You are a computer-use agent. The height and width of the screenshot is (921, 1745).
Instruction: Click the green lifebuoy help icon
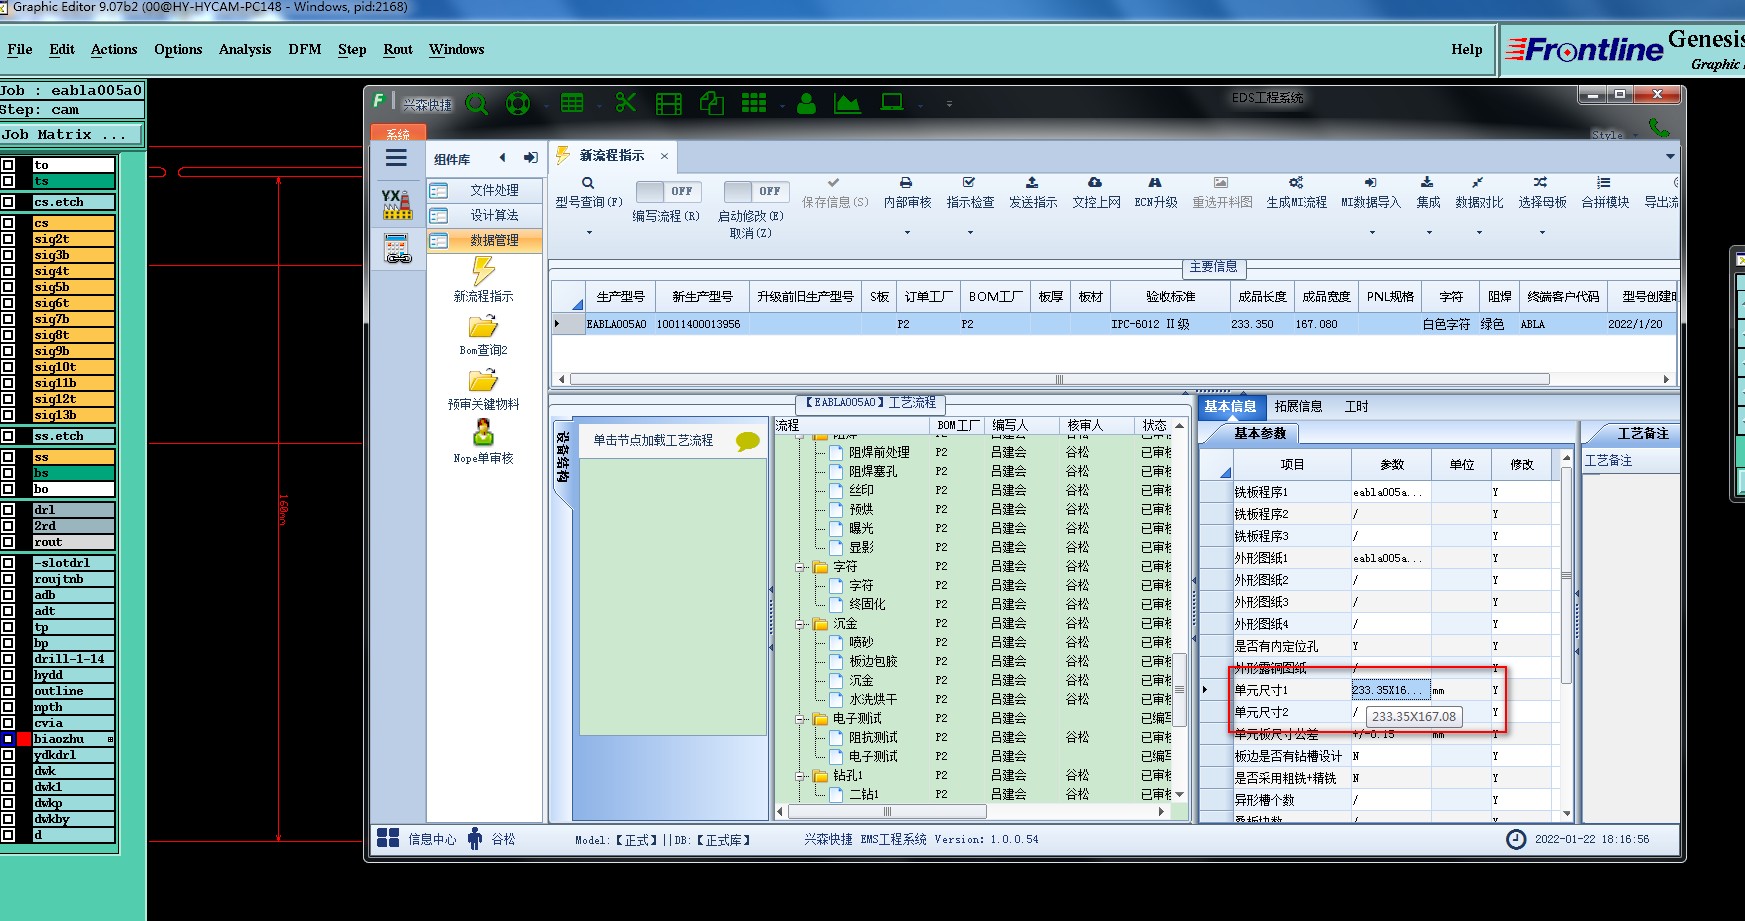518,103
